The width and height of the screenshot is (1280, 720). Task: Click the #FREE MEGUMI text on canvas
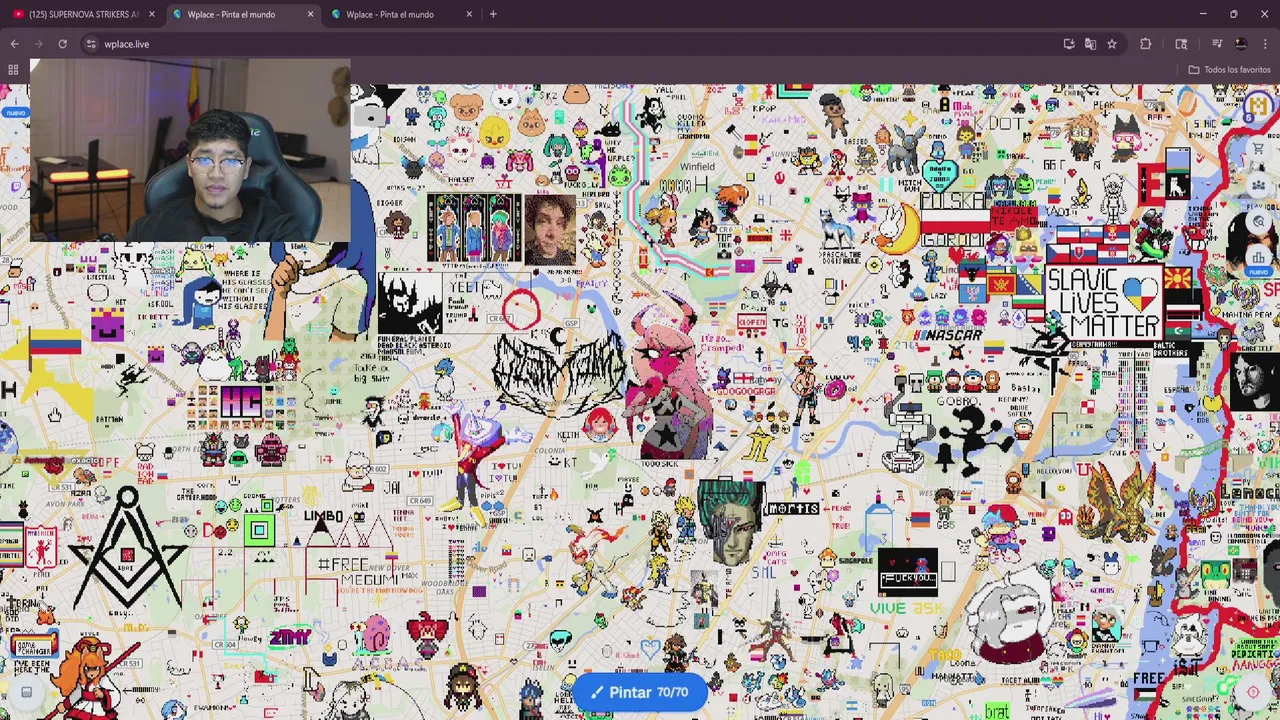click(357, 573)
